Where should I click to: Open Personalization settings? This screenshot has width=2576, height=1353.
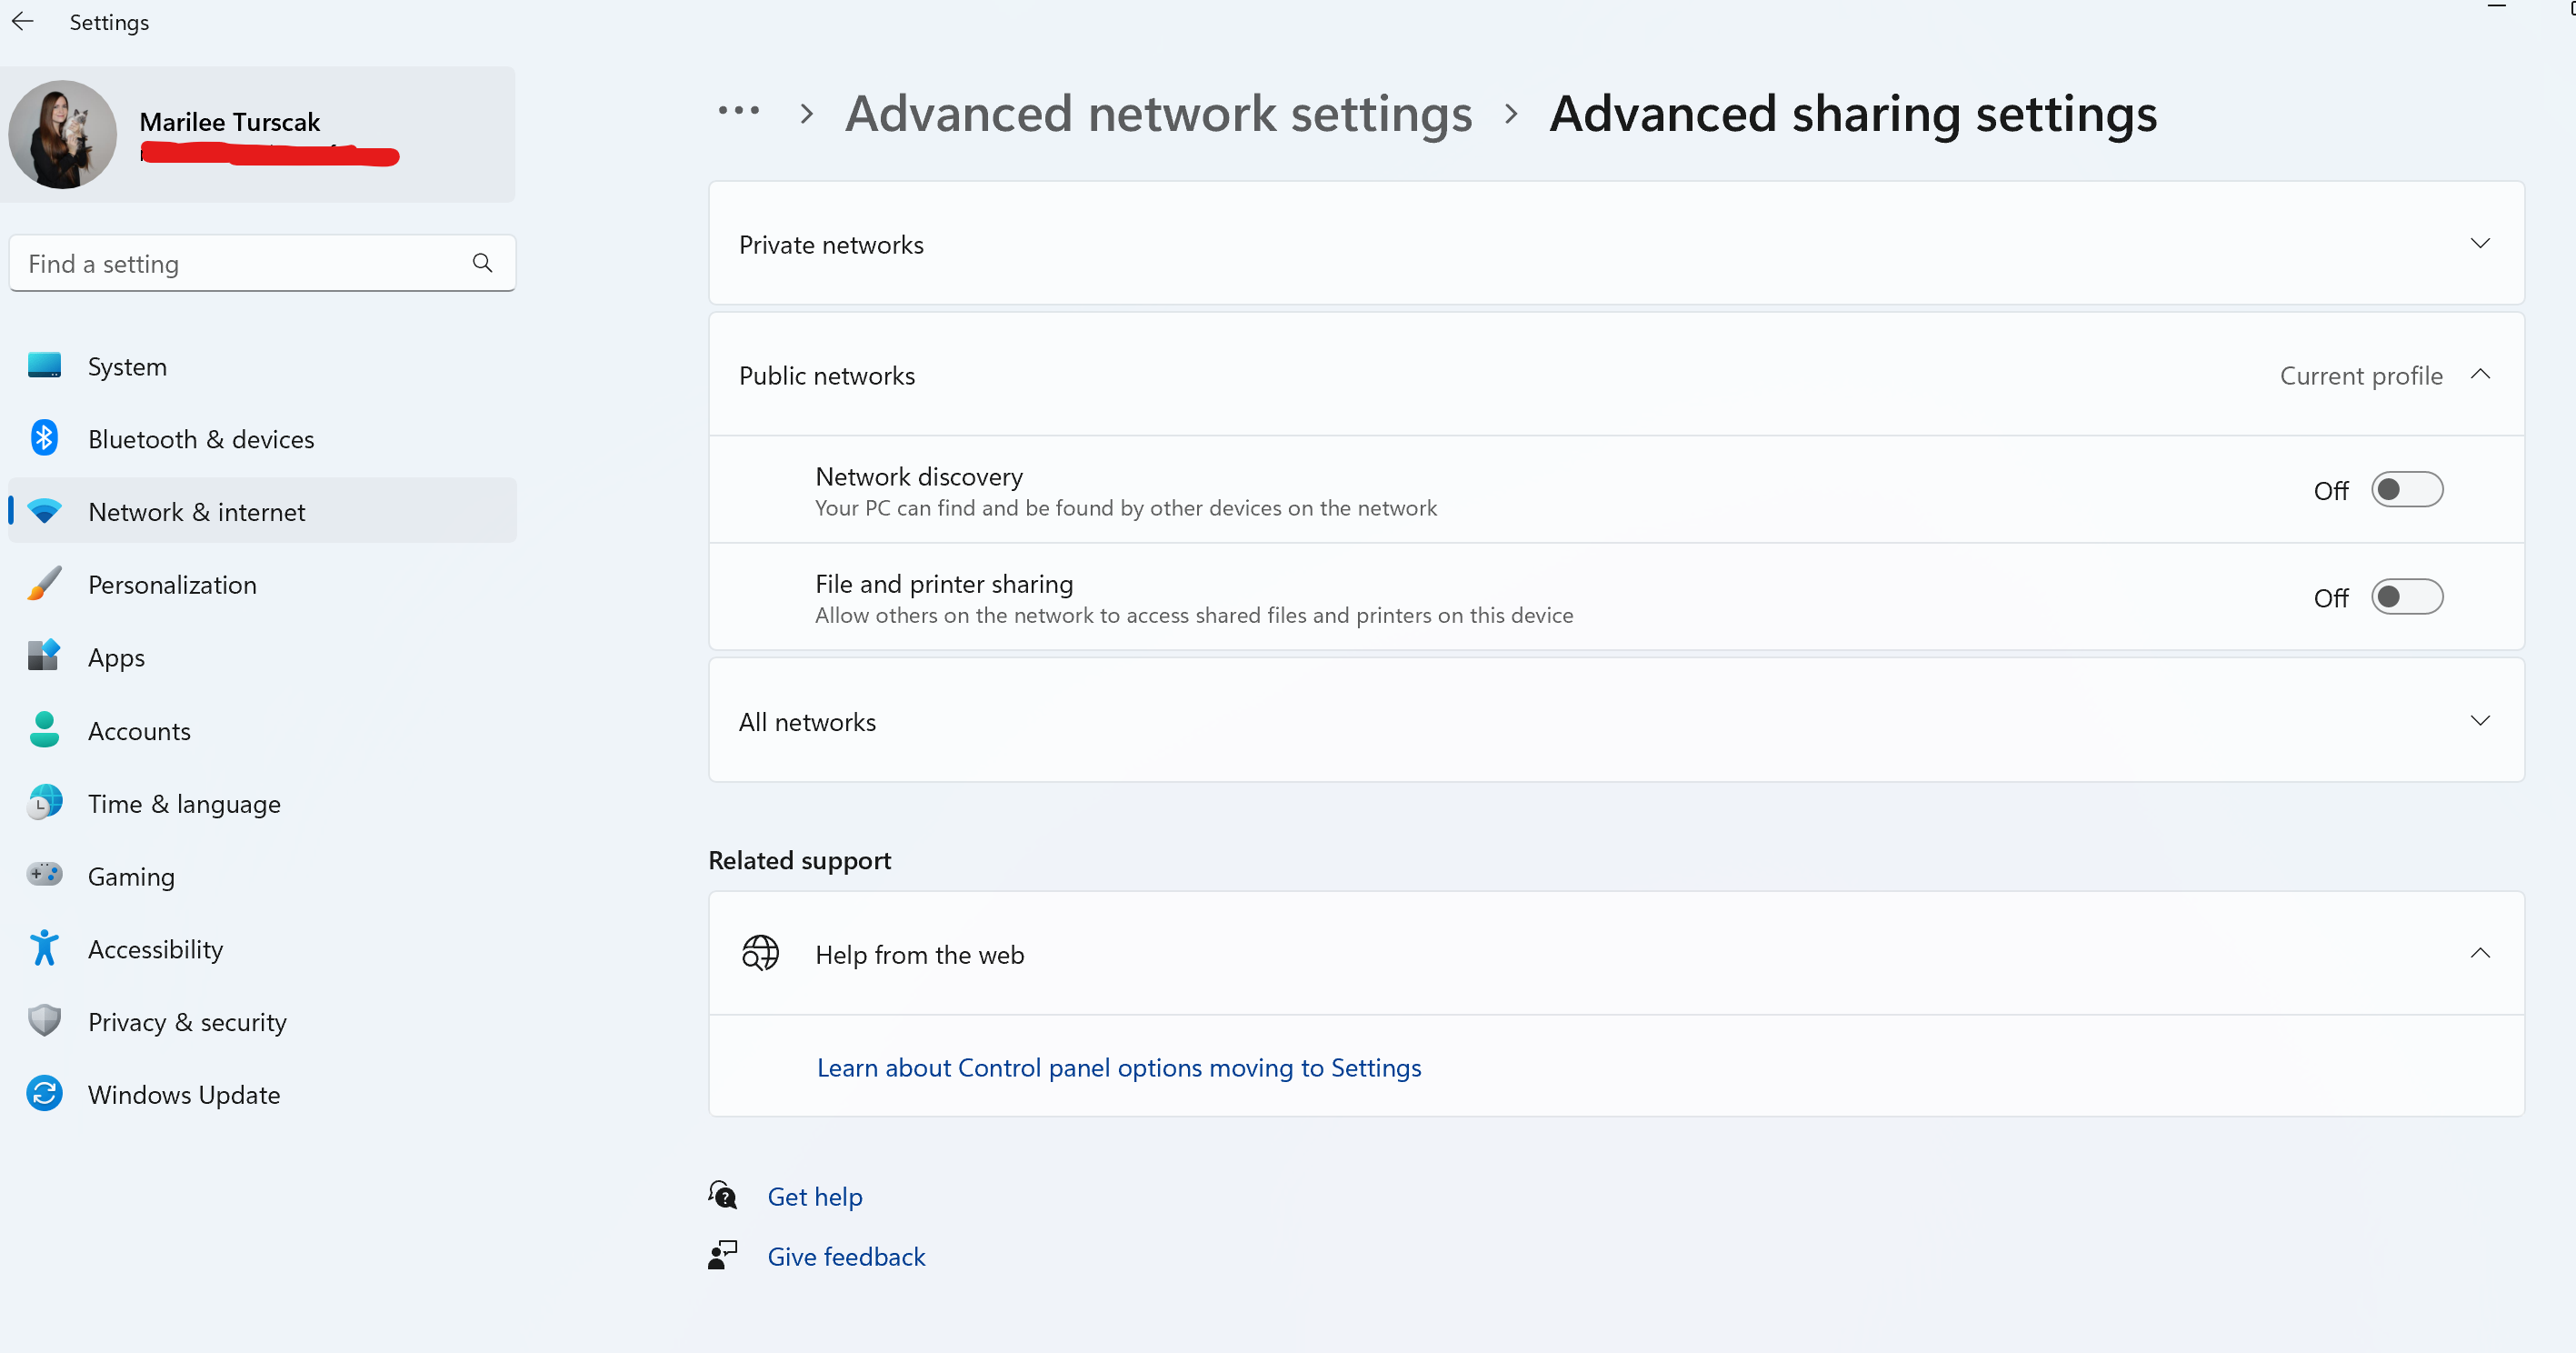point(44,584)
